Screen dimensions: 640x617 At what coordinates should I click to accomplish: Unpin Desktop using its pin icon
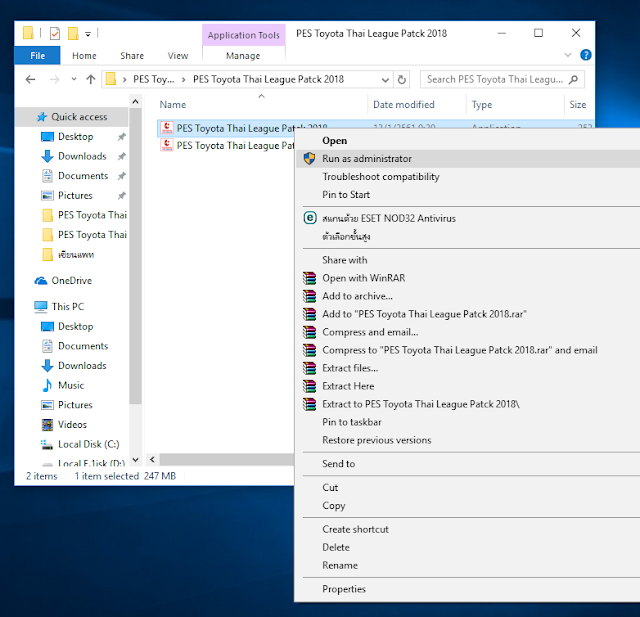(122, 137)
